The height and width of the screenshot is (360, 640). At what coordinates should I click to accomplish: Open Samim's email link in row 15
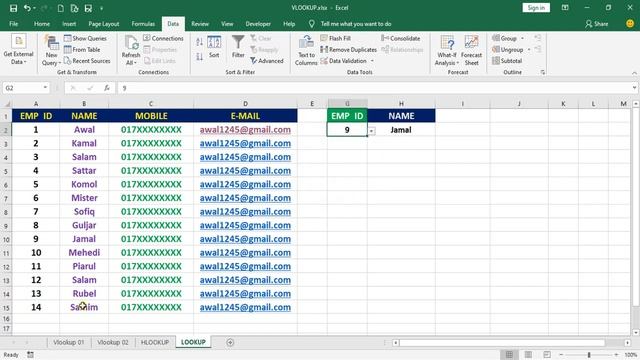click(245, 307)
